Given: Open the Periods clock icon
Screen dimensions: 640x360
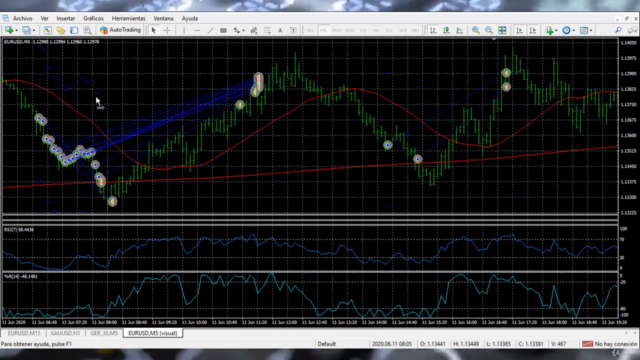Looking at the screenshot, I should point(566,30).
